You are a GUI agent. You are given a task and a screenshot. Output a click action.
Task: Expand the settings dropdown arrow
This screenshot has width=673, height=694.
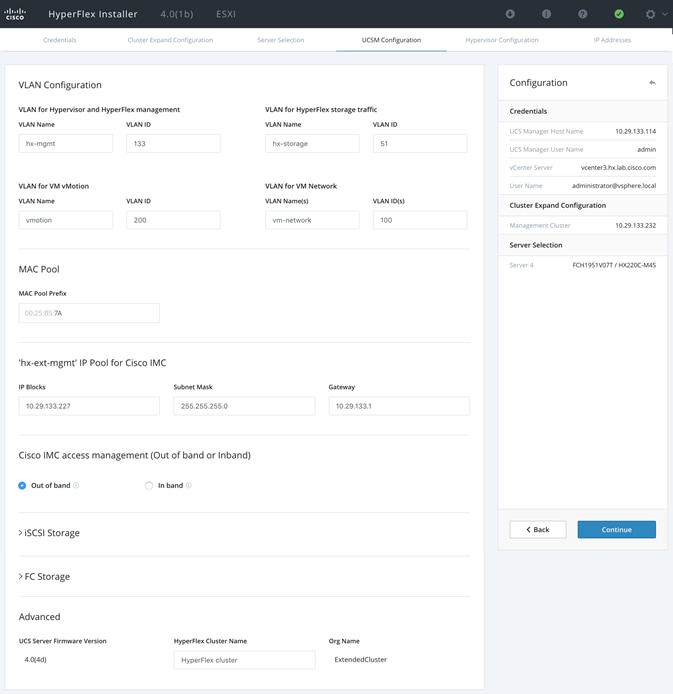(665, 14)
